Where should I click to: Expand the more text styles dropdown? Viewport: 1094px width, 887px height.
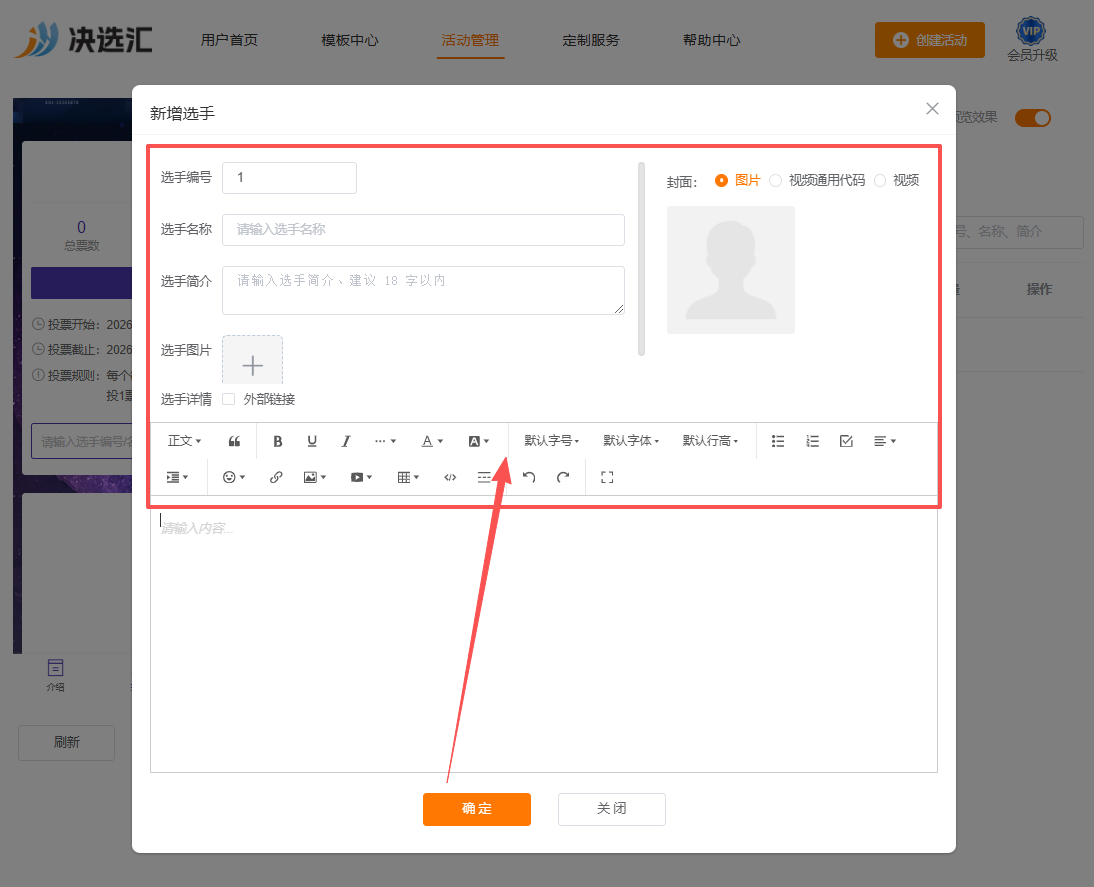tap(385, 441)
